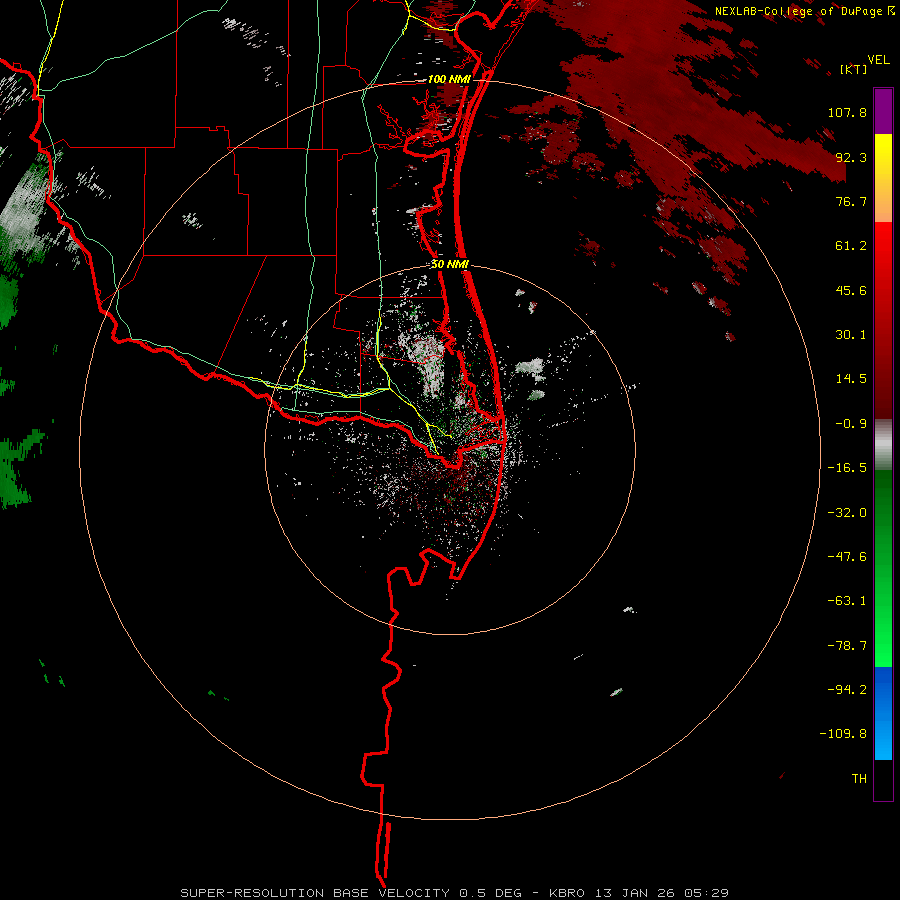The height and width of the screenshot is (900, 900).
Task: Click the Super-Resolution Base Velocity caption text
Action: tap(454, 893)
